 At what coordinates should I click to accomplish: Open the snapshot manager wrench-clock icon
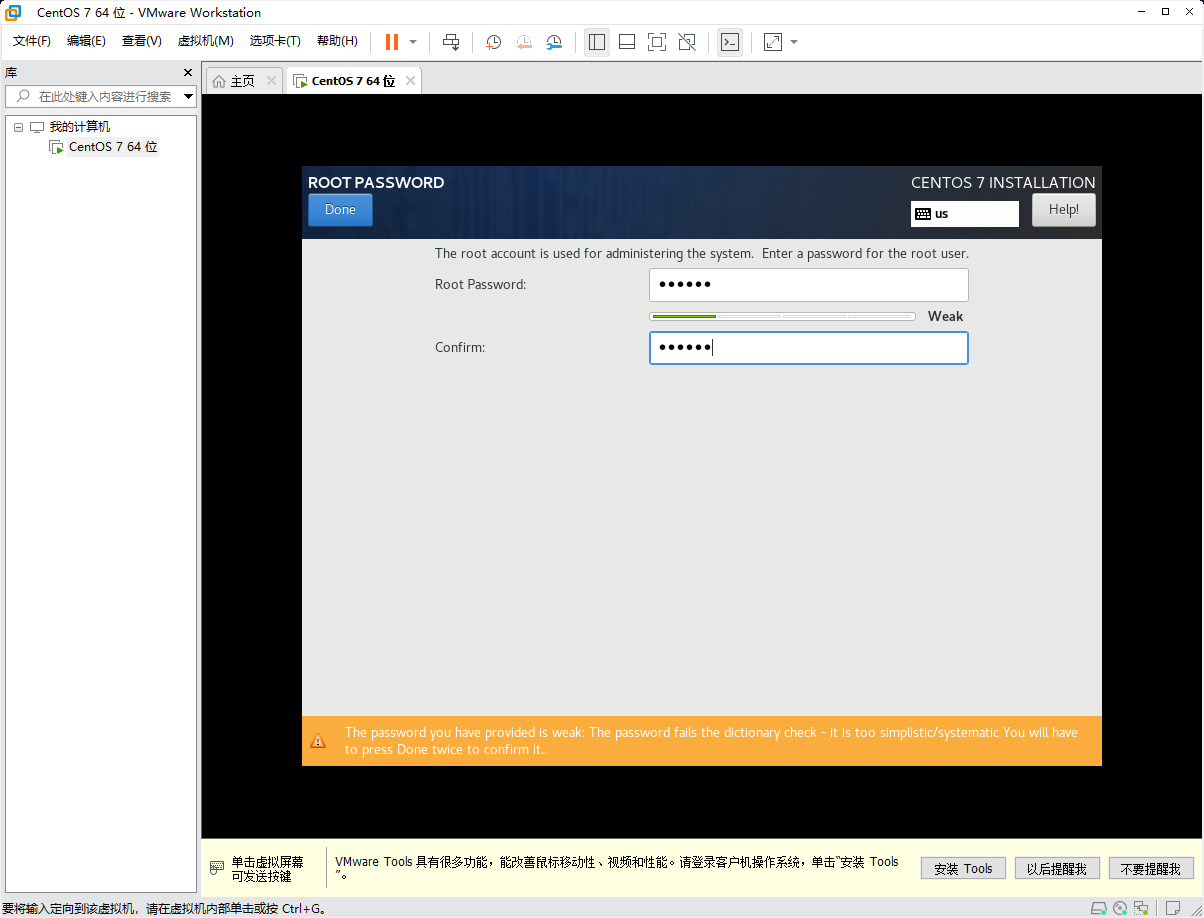[x=554, y=42]
